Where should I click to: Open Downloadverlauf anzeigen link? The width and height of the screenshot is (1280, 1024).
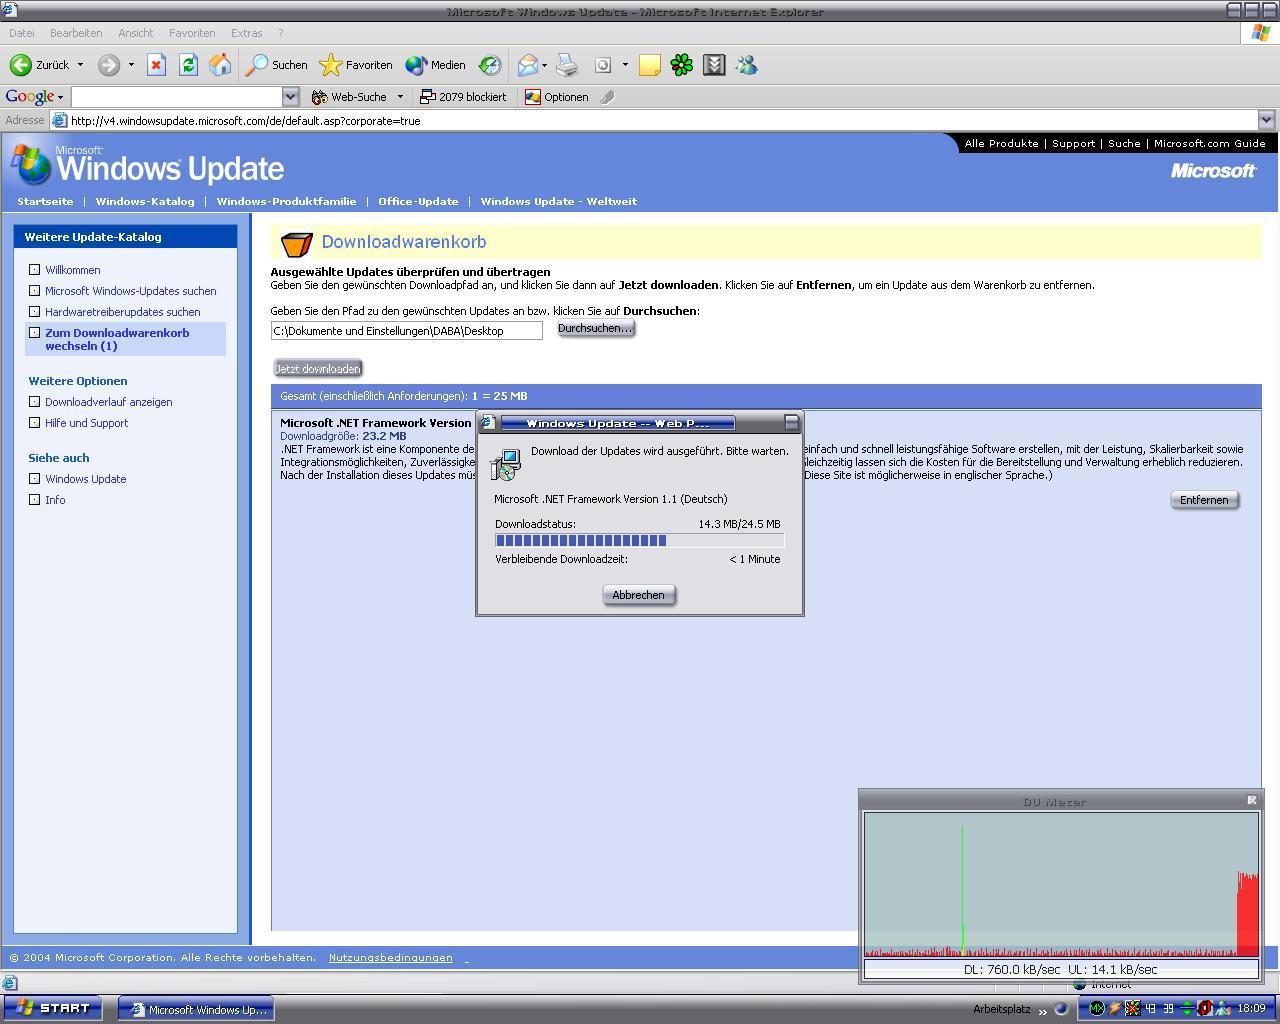(x=108, y=402)
